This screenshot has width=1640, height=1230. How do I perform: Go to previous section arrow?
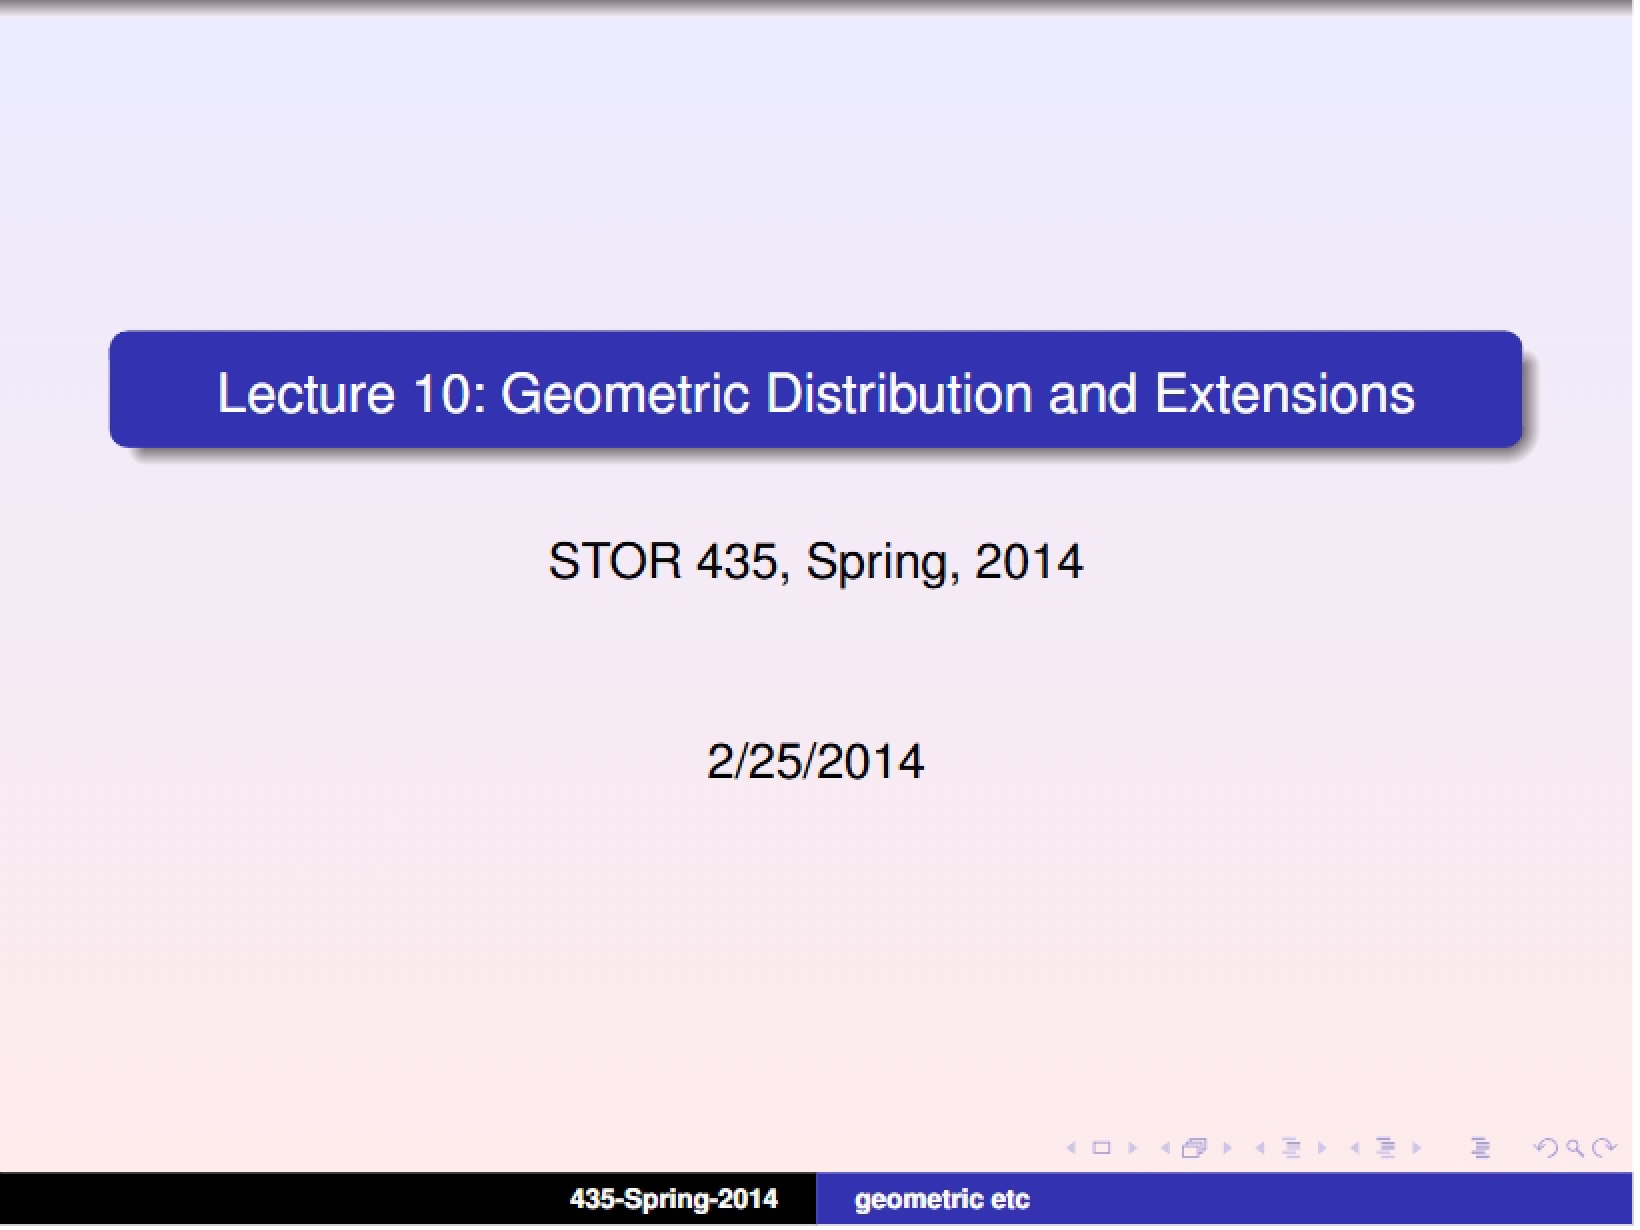tap(1354, 1147)
